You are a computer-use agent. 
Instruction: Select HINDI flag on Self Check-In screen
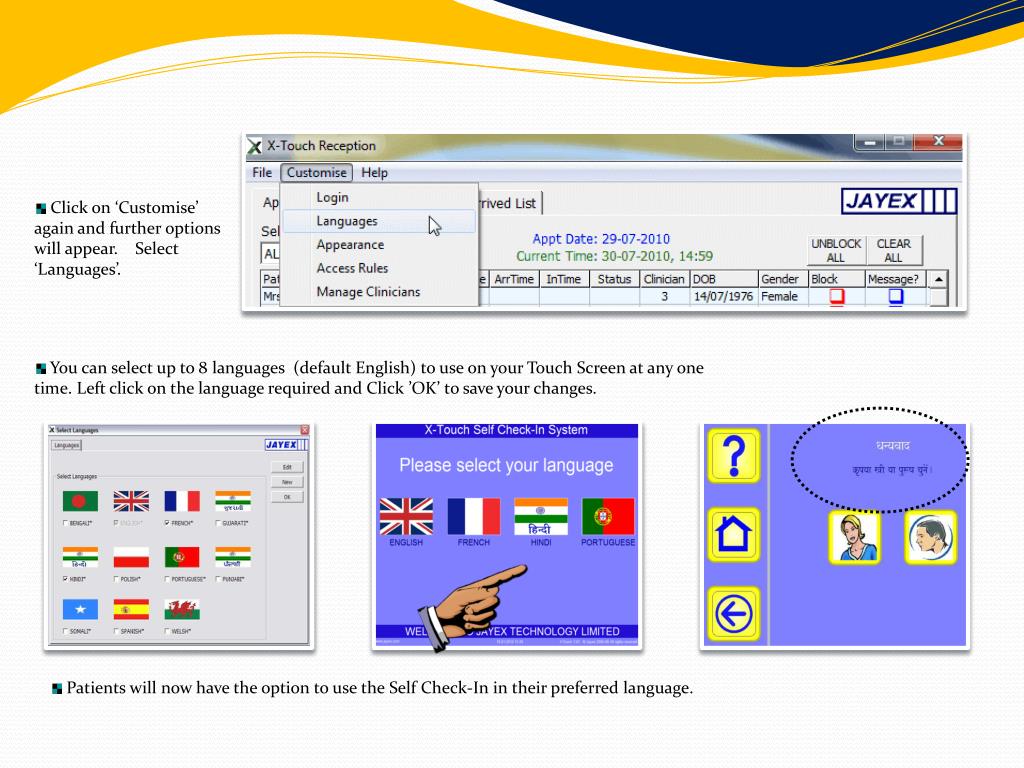coord(541,517)
